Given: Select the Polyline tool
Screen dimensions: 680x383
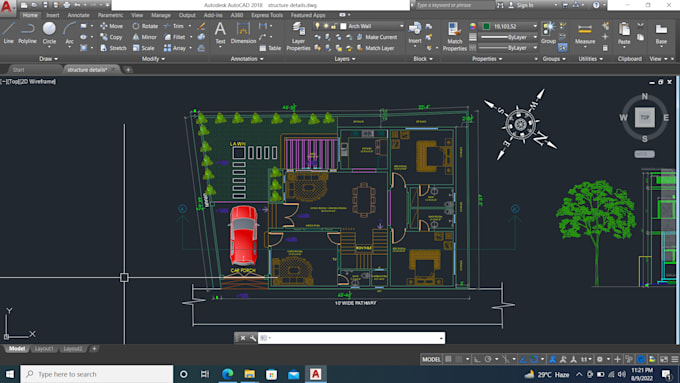Looking at the screenshot, I should (27, 33).
